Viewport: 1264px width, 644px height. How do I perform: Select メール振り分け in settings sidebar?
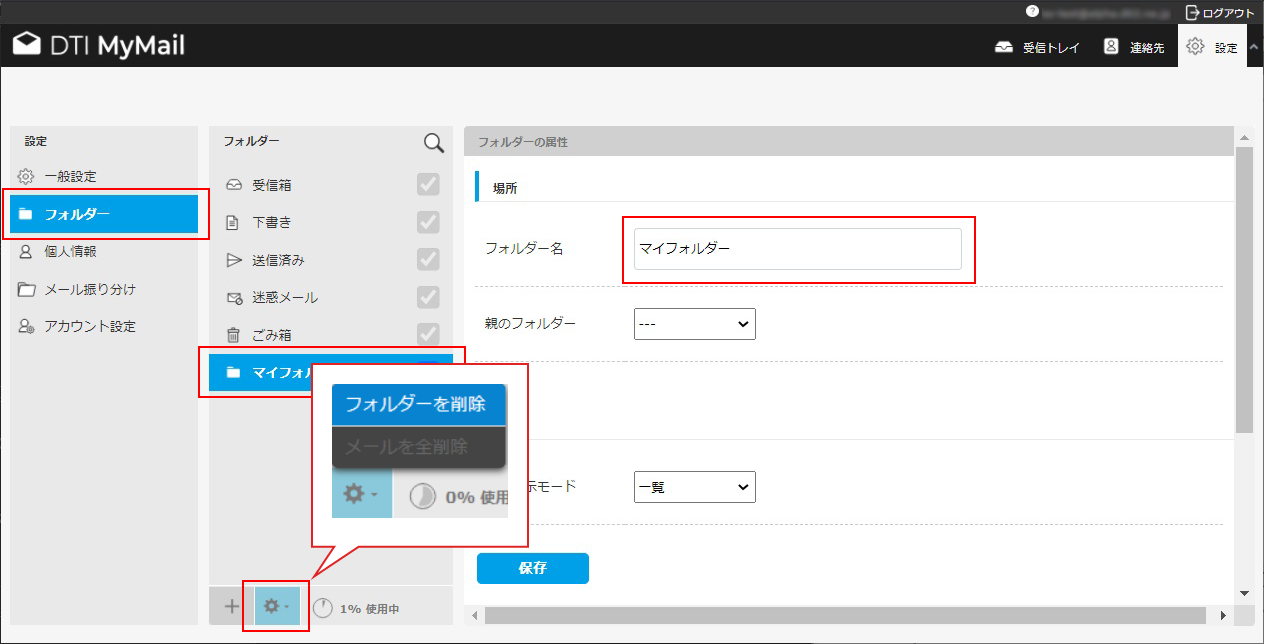click(104, 289)
